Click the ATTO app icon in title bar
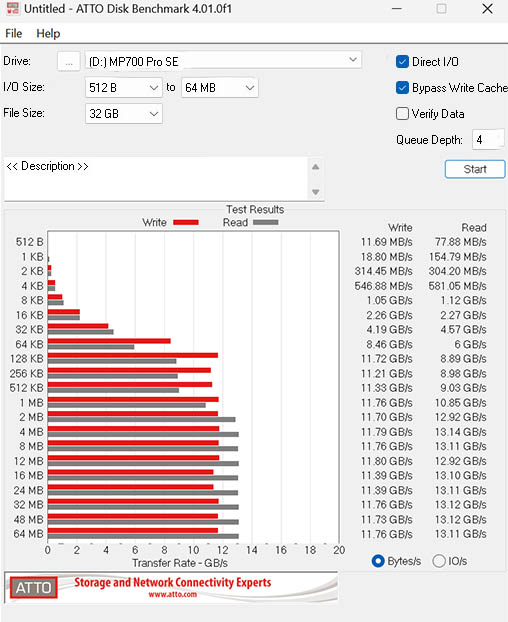508x622 pixels. point(12,8)
